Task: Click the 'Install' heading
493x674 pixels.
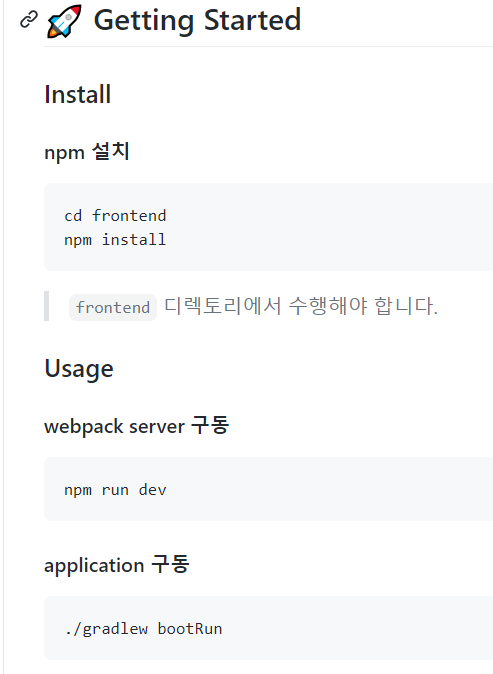Action: click(78, 95)
